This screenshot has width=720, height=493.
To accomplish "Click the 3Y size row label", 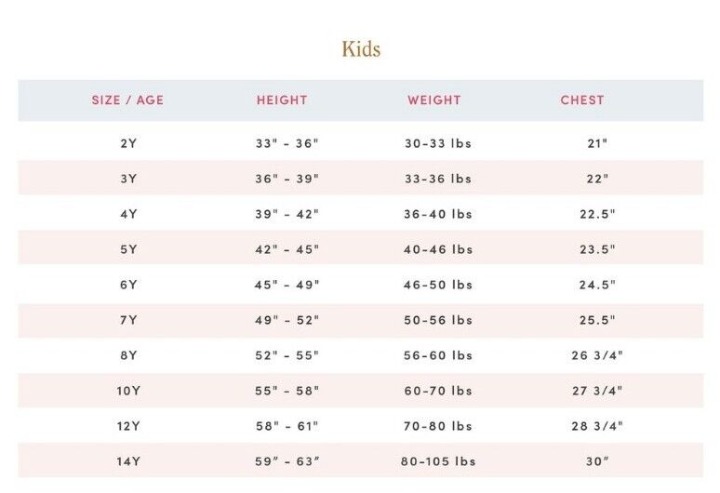I will pyautogui.click(x=129, y=179).
